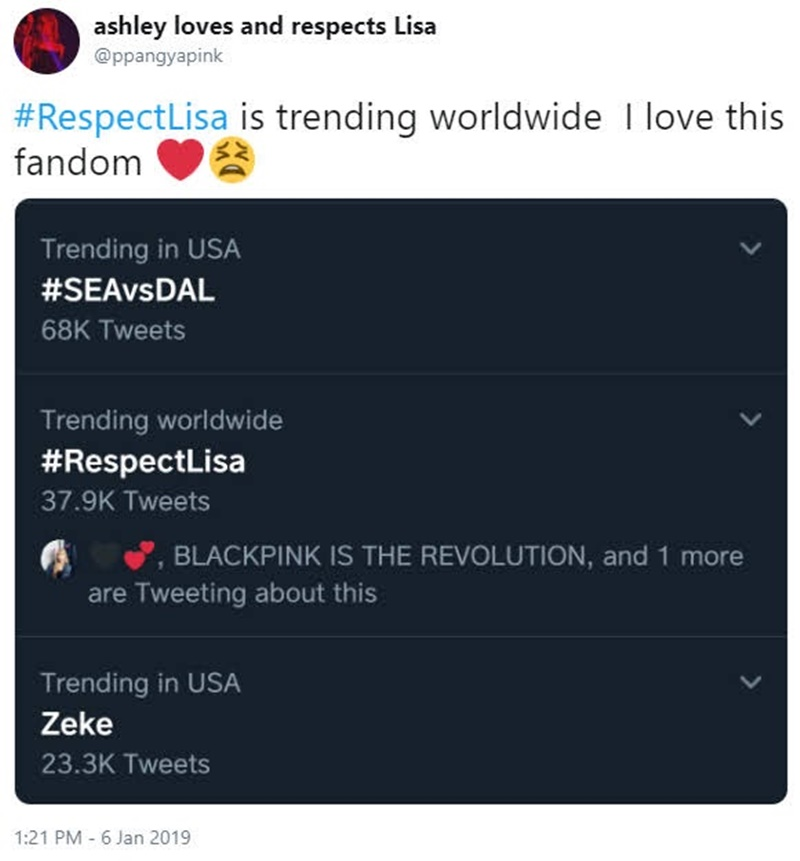Open the display name 'ashley loves and respects Lisa'
Image resolution: width=800 pixels, height=861 pixels.
tap(265, 26)
